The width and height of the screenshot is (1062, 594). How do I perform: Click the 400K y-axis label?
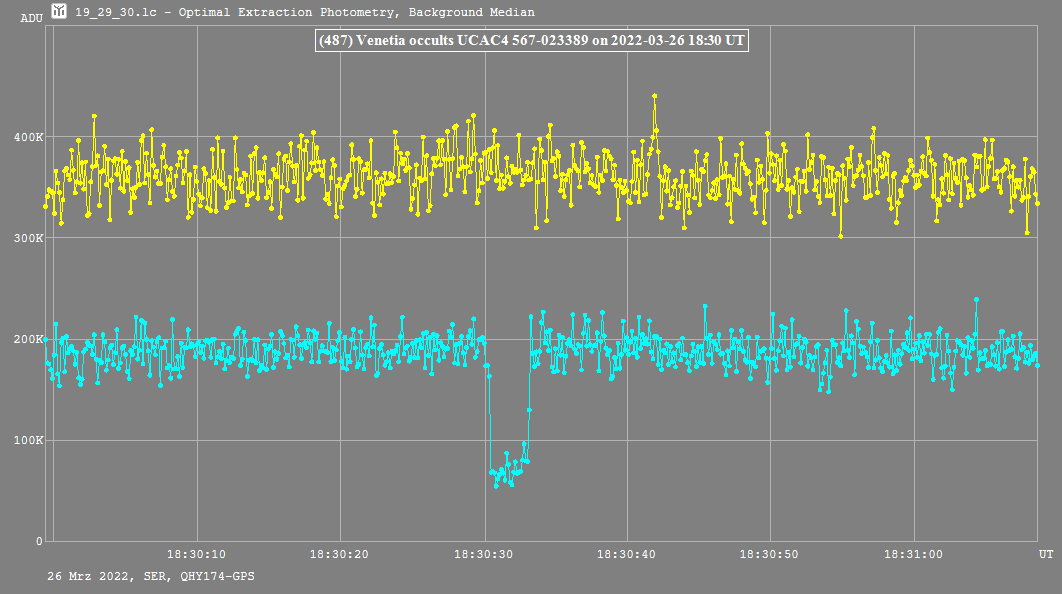28,137
